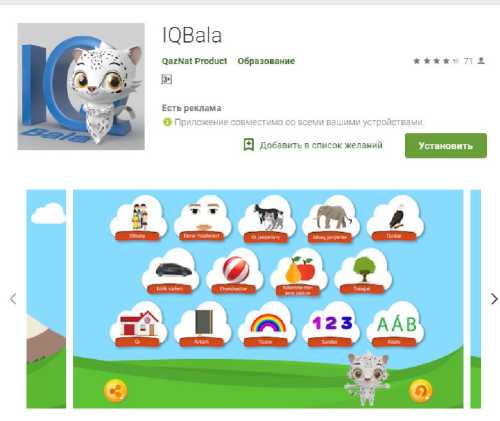Click the orange back arrow icon in screenshot
Viewport: 500px width, 421px height.
(x=420, y=391)
